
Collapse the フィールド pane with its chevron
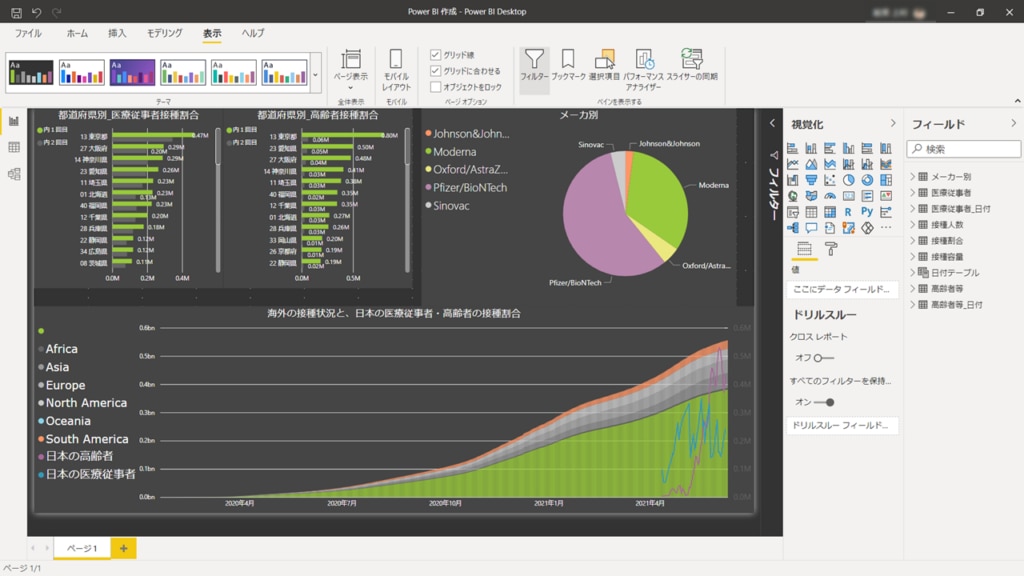pyautogui.click(x=1013, y=123)
